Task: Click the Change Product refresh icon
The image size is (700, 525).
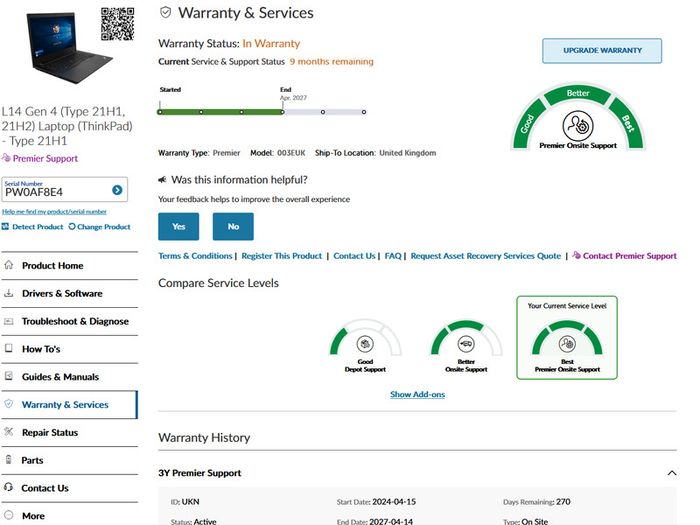Action: (72, 226)
